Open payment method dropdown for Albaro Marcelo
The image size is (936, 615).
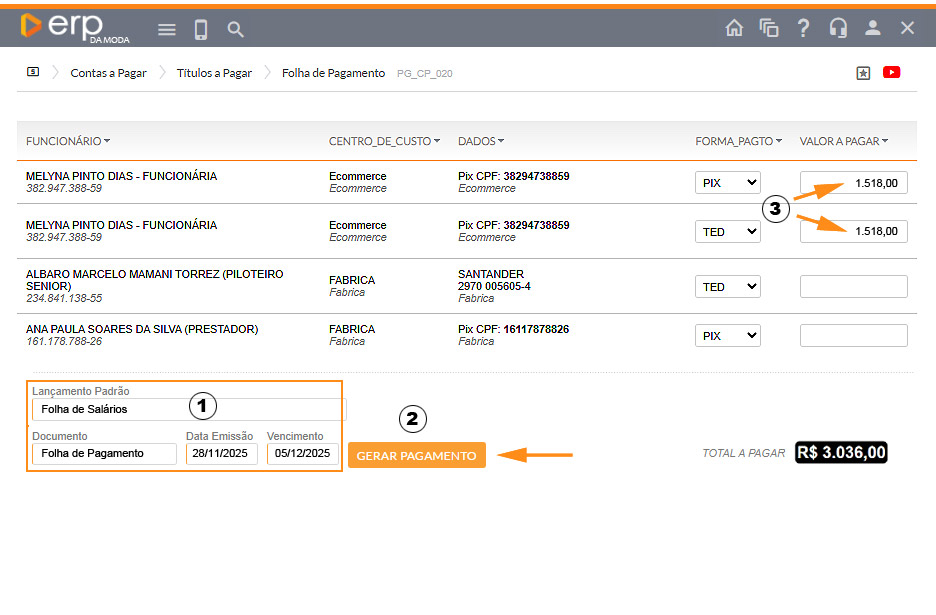727,287
